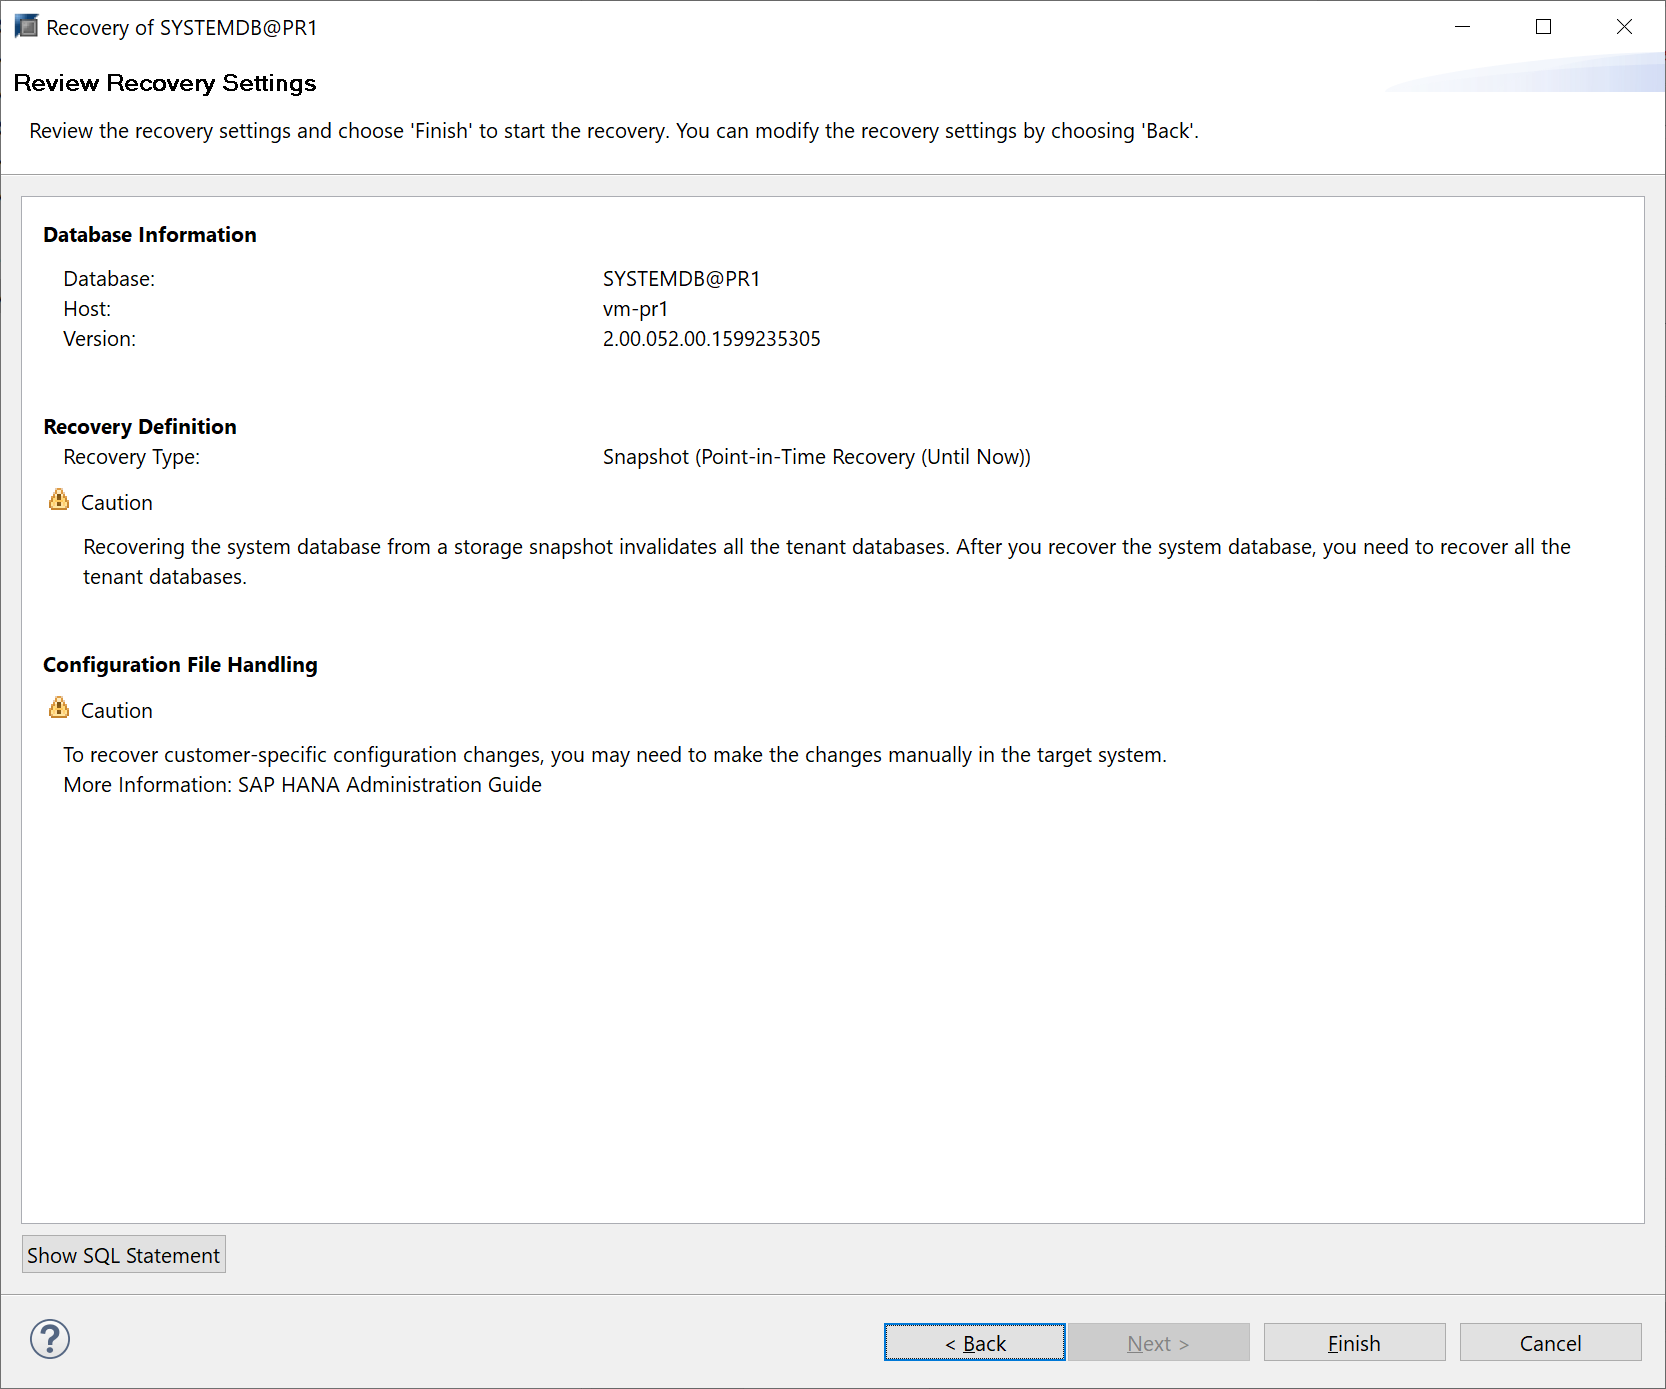This screenshot has width=1666, height=1389.
Task: Select version number 2.00.052.00.1599235305
Action: [711, 339]
